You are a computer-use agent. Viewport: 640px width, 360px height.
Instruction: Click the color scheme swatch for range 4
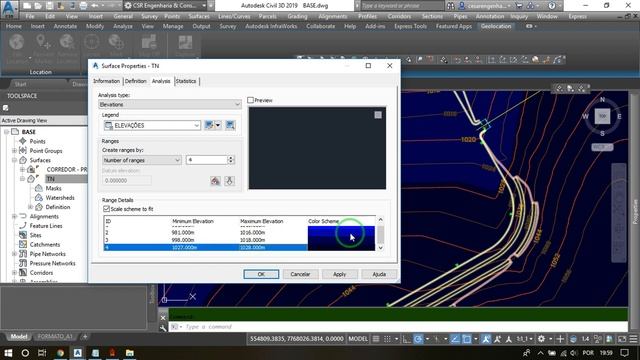pyautogui.click(x=341, y=247)
